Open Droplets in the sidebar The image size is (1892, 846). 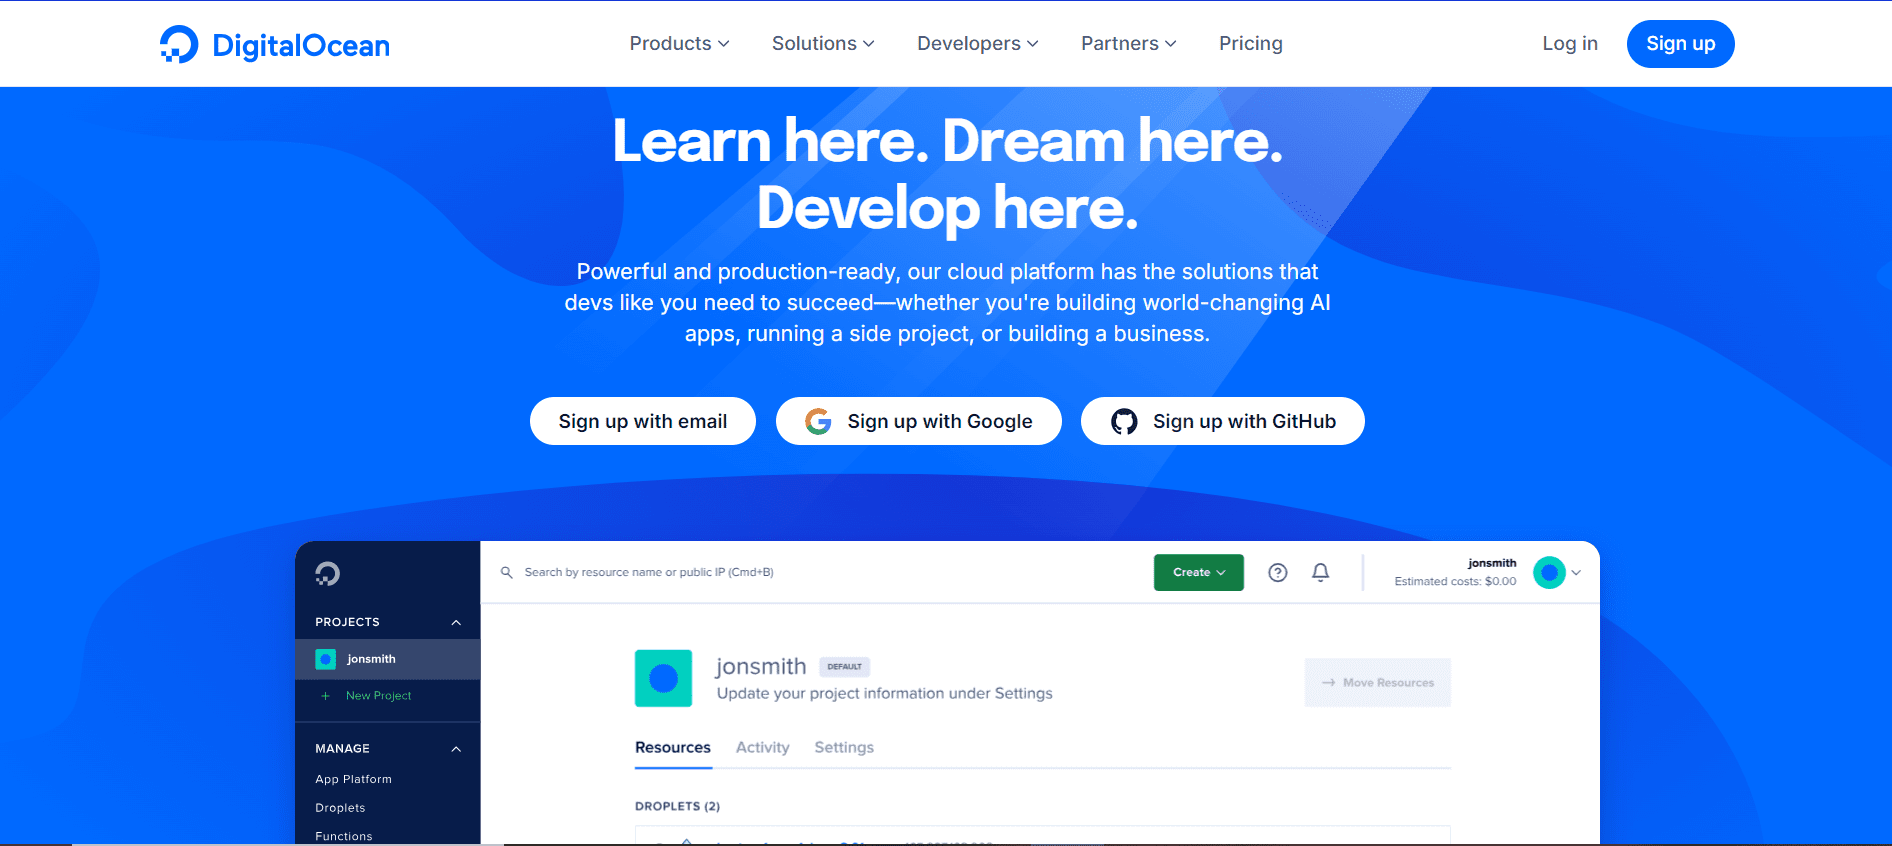[340, 808]
